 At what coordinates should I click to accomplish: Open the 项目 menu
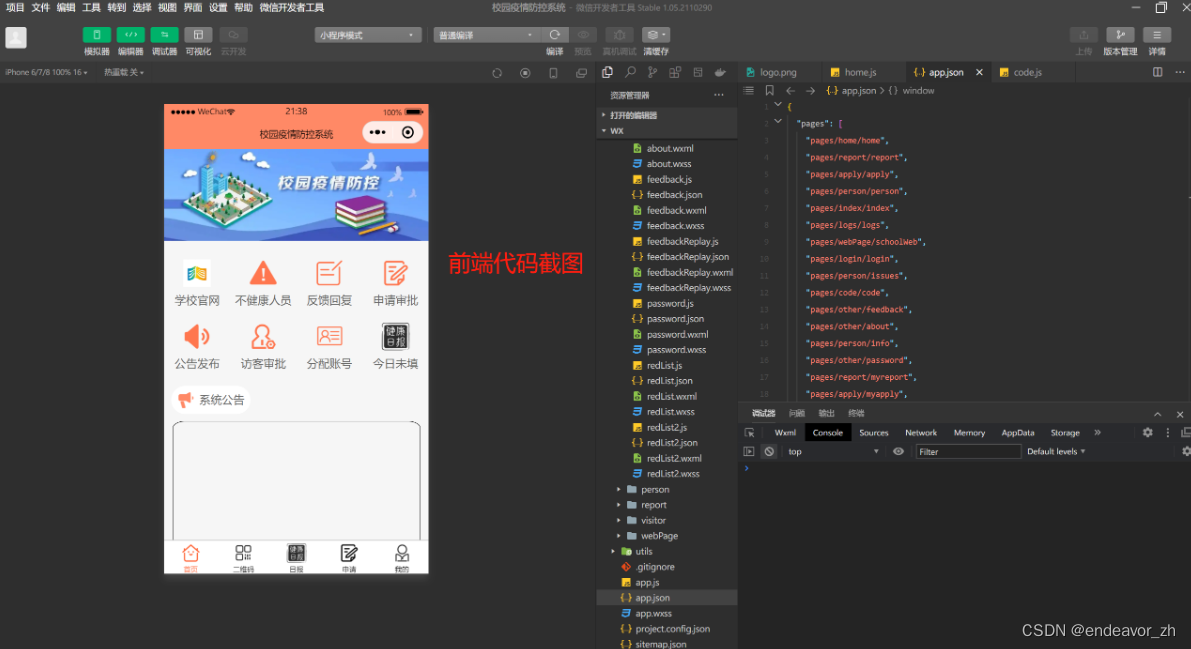click(15, 8)
